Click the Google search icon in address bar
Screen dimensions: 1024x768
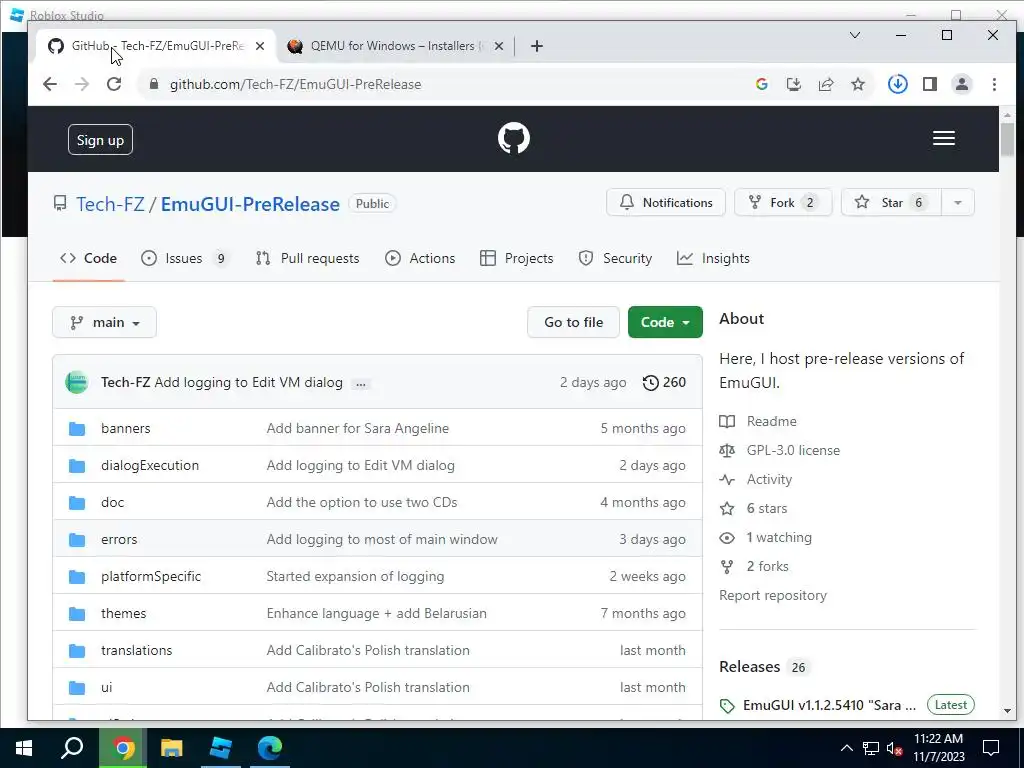click(761, 84)
